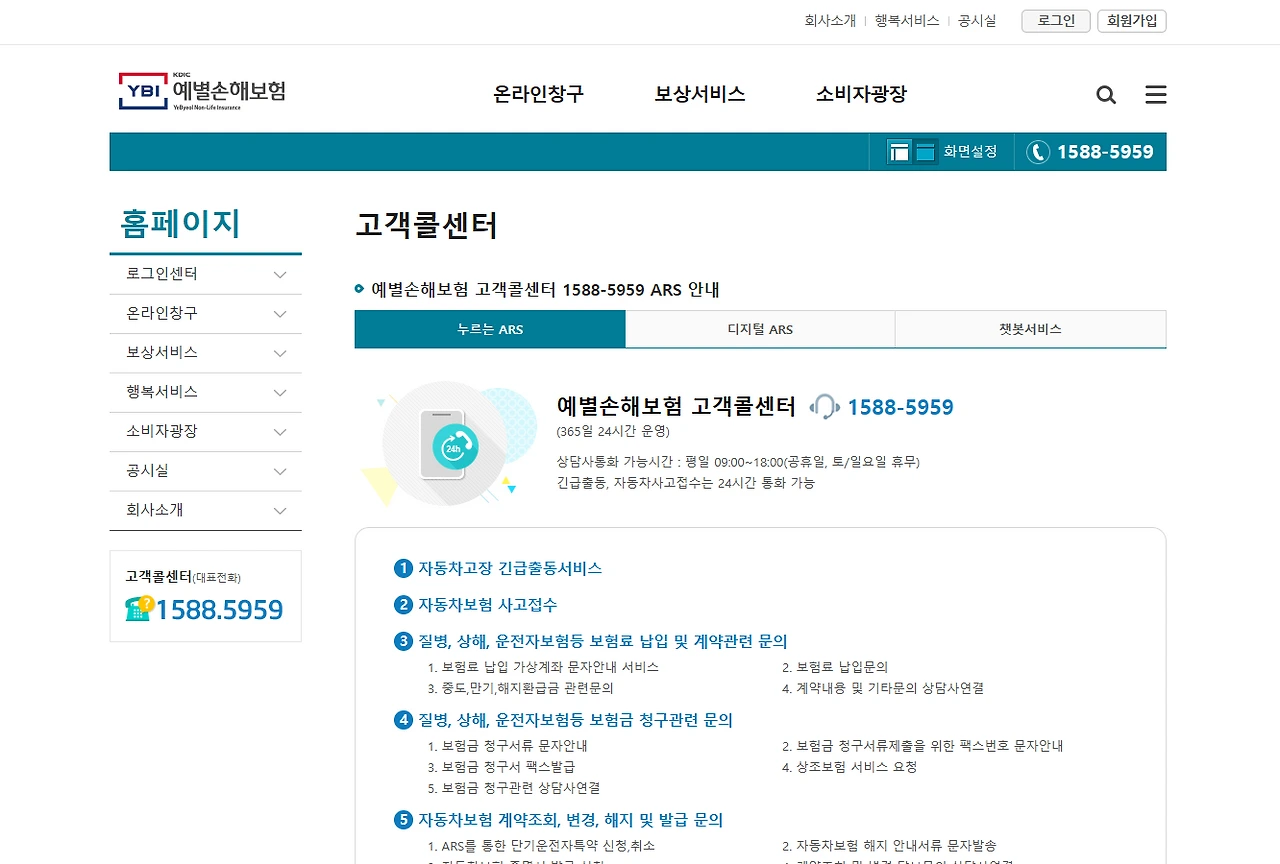
Task: Expand the 보상서비스 sidebar section
Action: tap(206, 353)
